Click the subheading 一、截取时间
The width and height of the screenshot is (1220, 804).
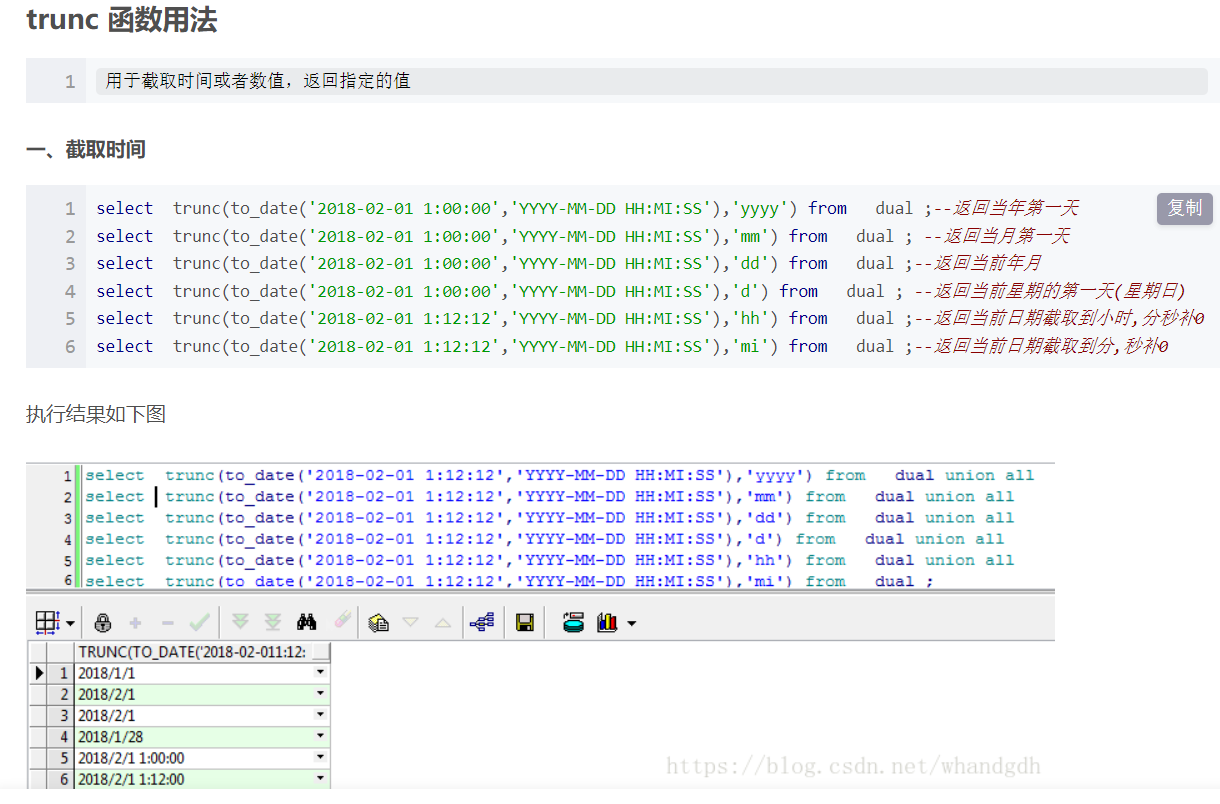coord(86,150)
